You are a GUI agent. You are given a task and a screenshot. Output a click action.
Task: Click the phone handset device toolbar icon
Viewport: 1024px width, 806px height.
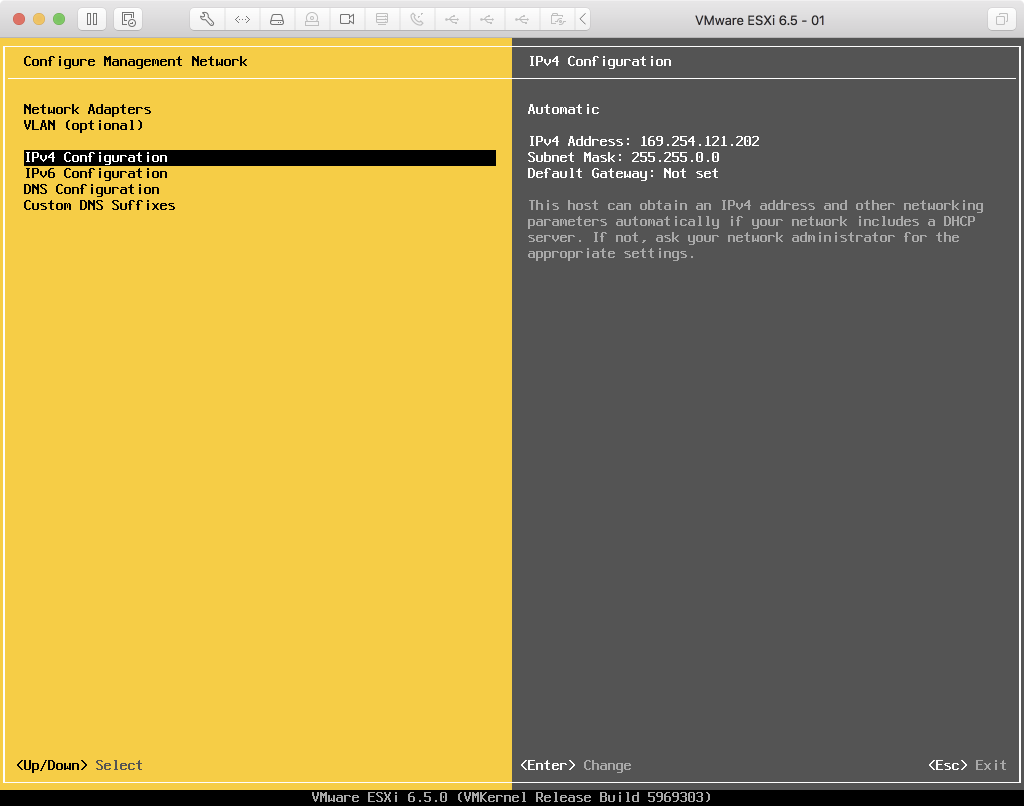[x=417, y=19]
